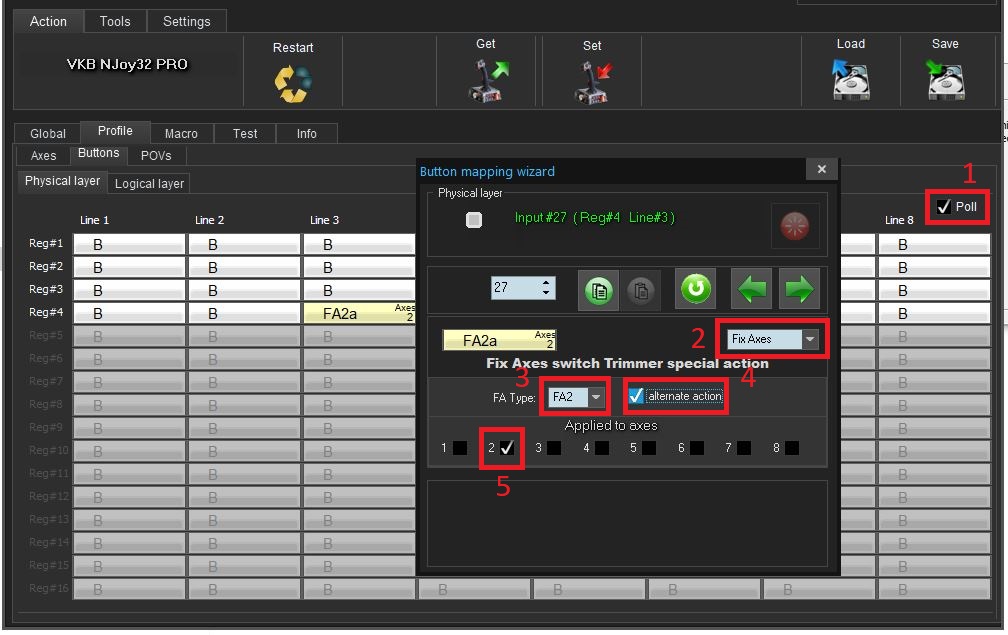Expand the FA Type dropdown
Screen dimensions: 1008x635
[x=596, y=397]
